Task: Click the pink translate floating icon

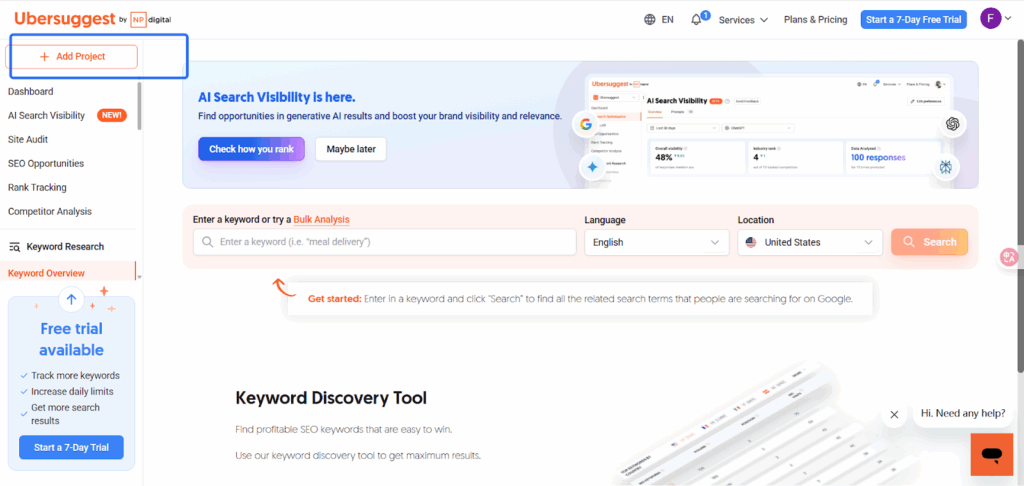Action: (x=1009, y=257)
